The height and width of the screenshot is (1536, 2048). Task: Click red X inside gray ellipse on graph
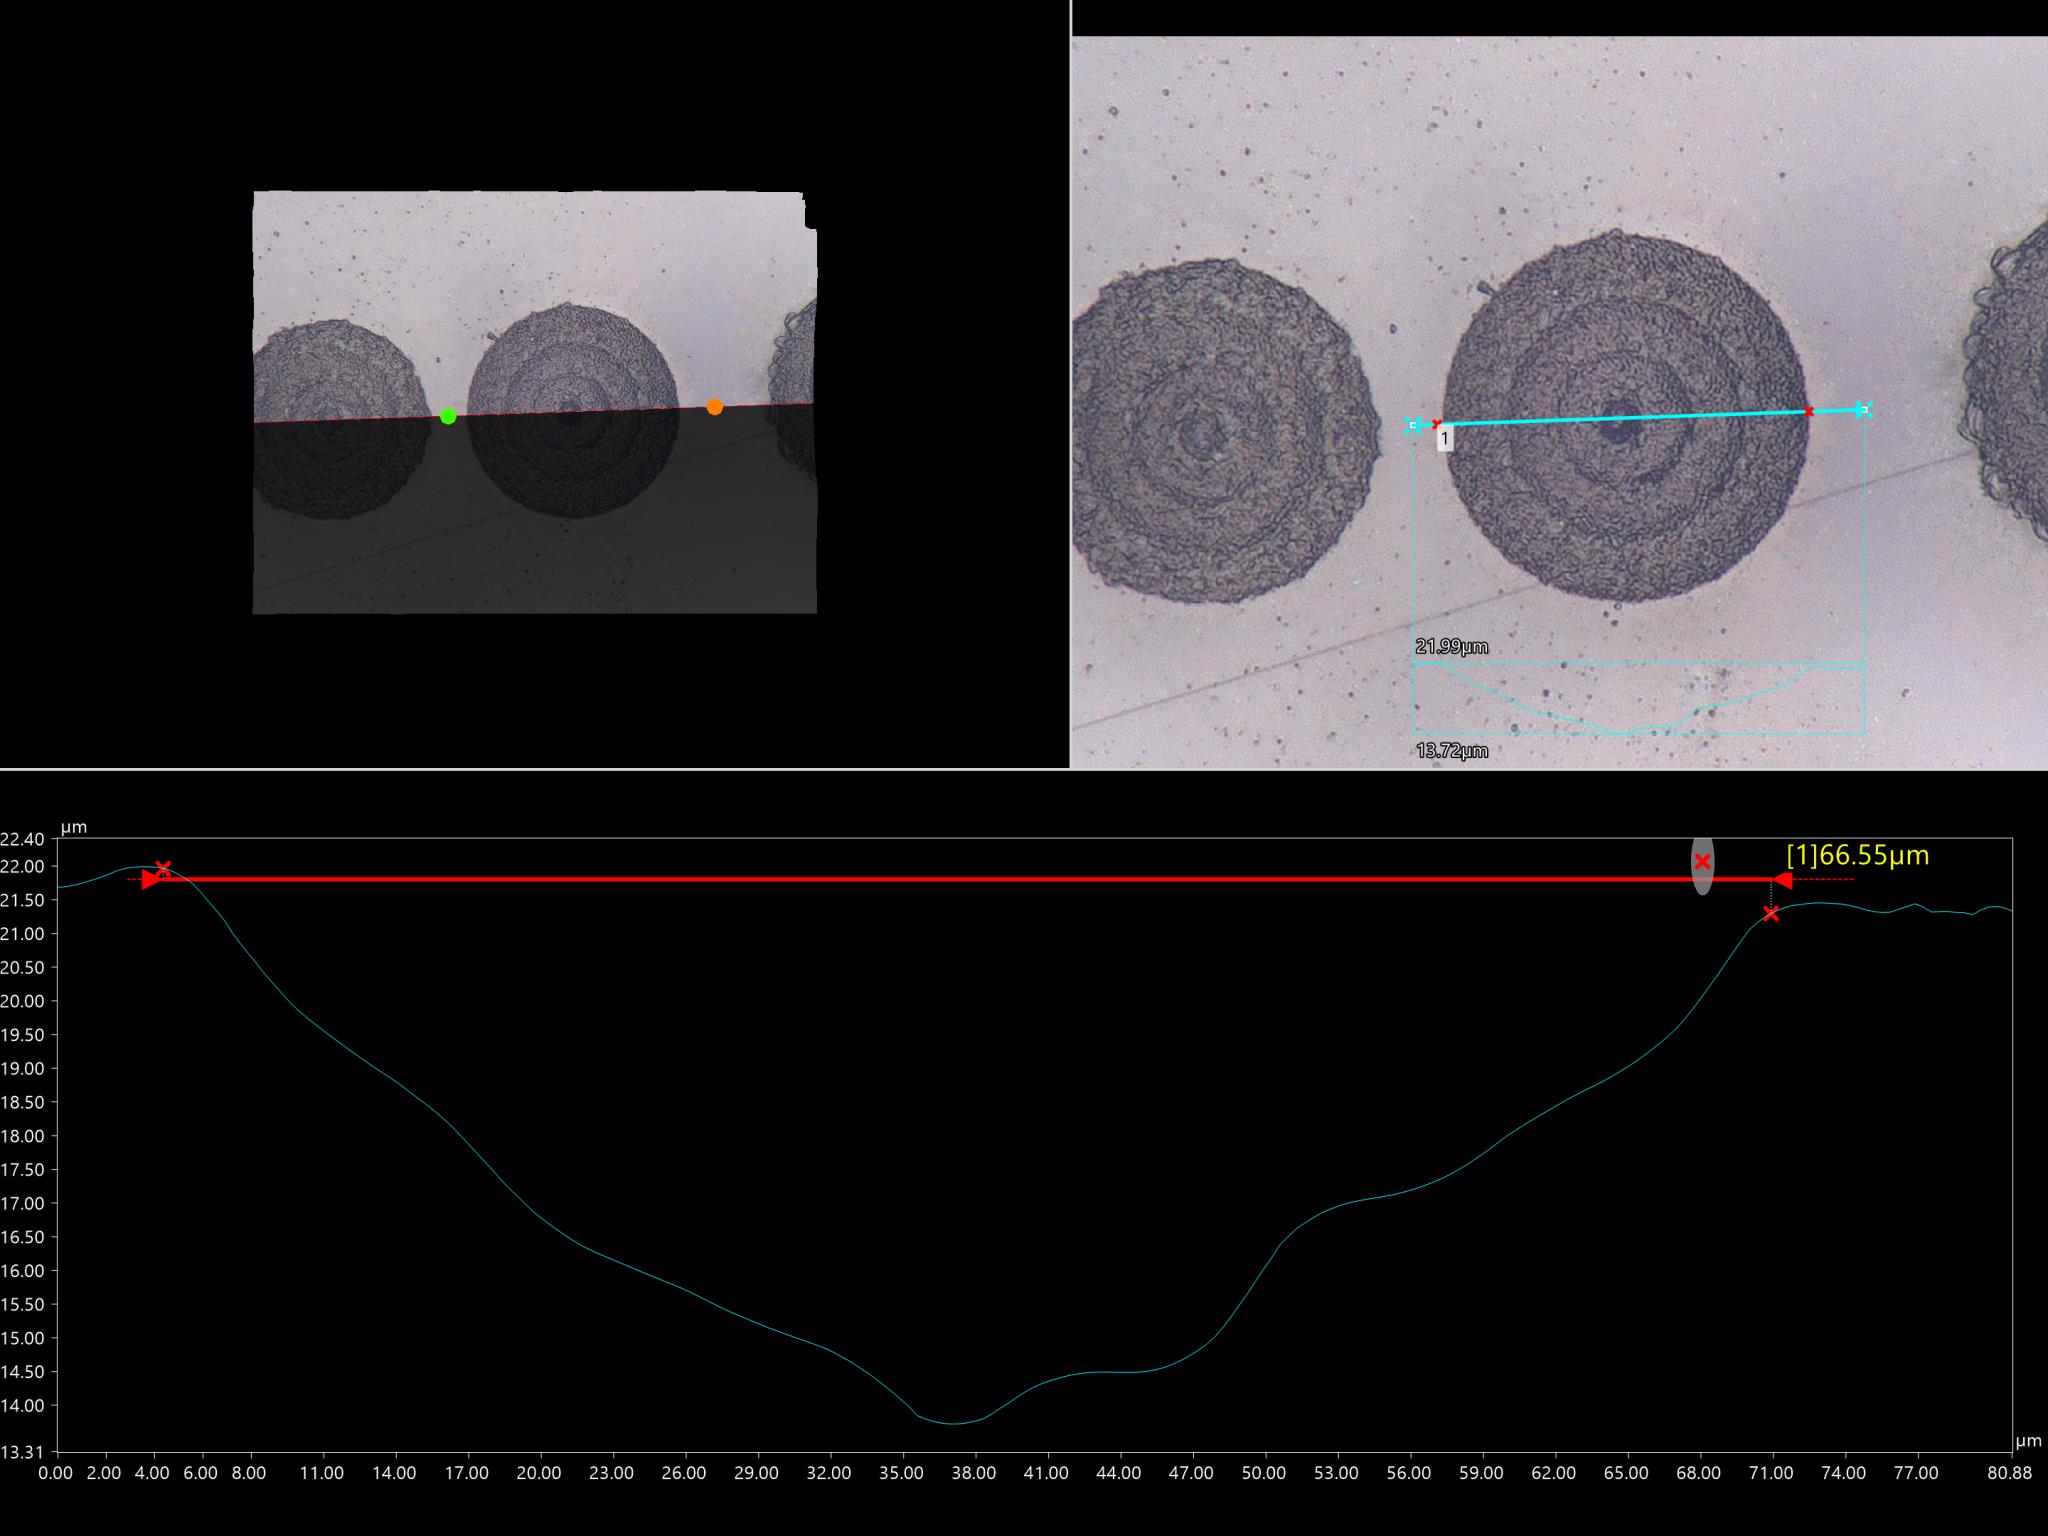pos(1702,862)
